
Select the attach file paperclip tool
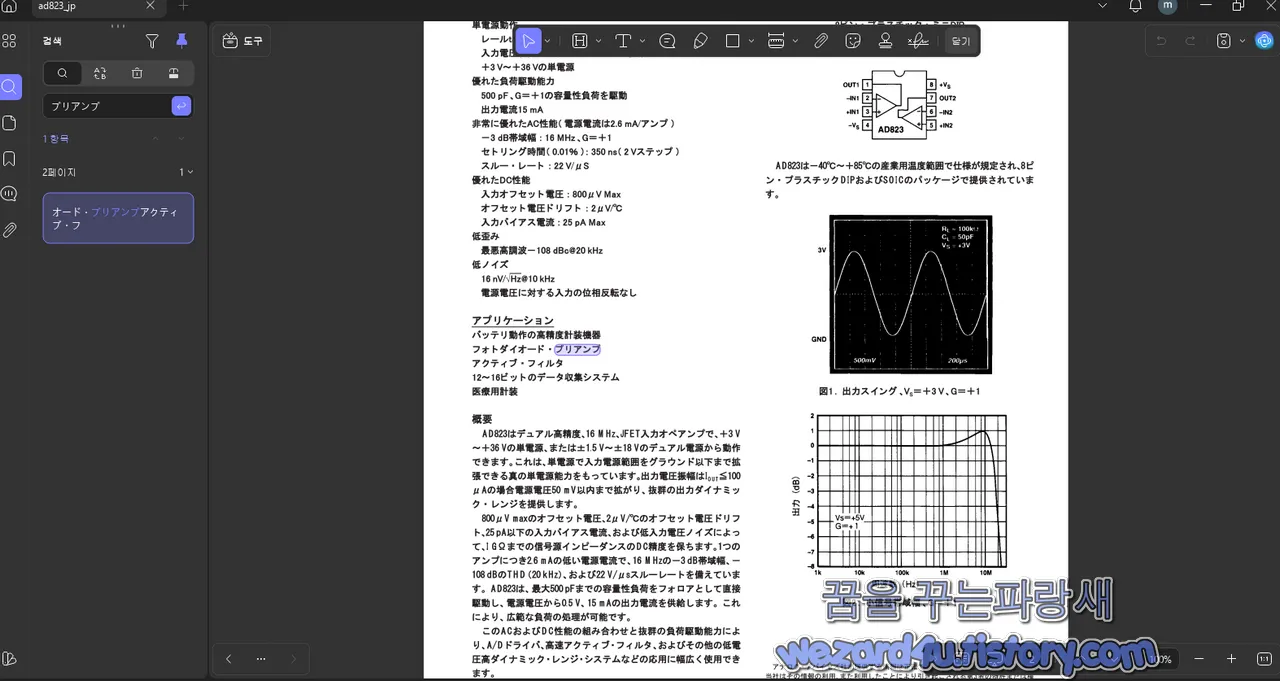[821, 41]
